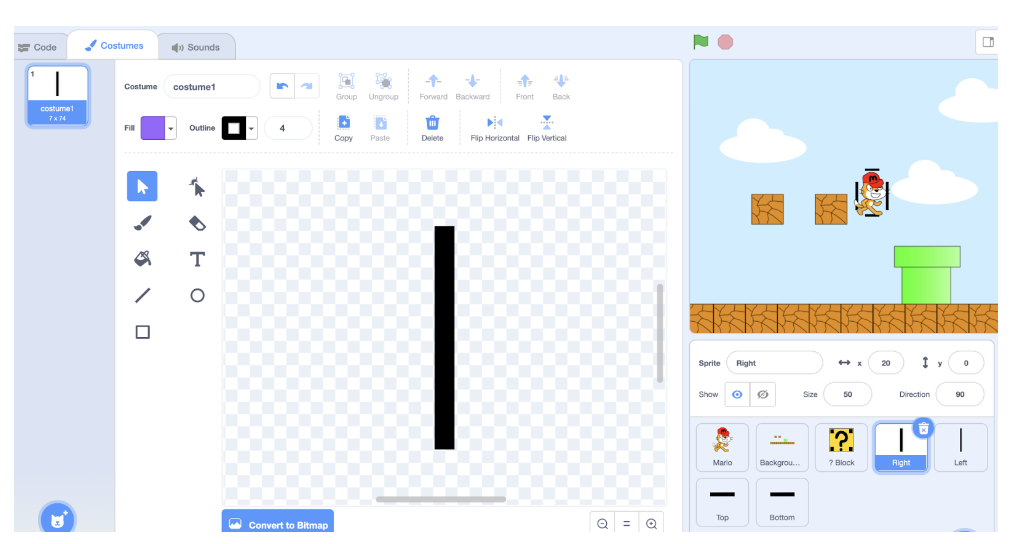Click the purple Fill color swatch
Viewport: 1012px width, 544px height.
[153, 128]
